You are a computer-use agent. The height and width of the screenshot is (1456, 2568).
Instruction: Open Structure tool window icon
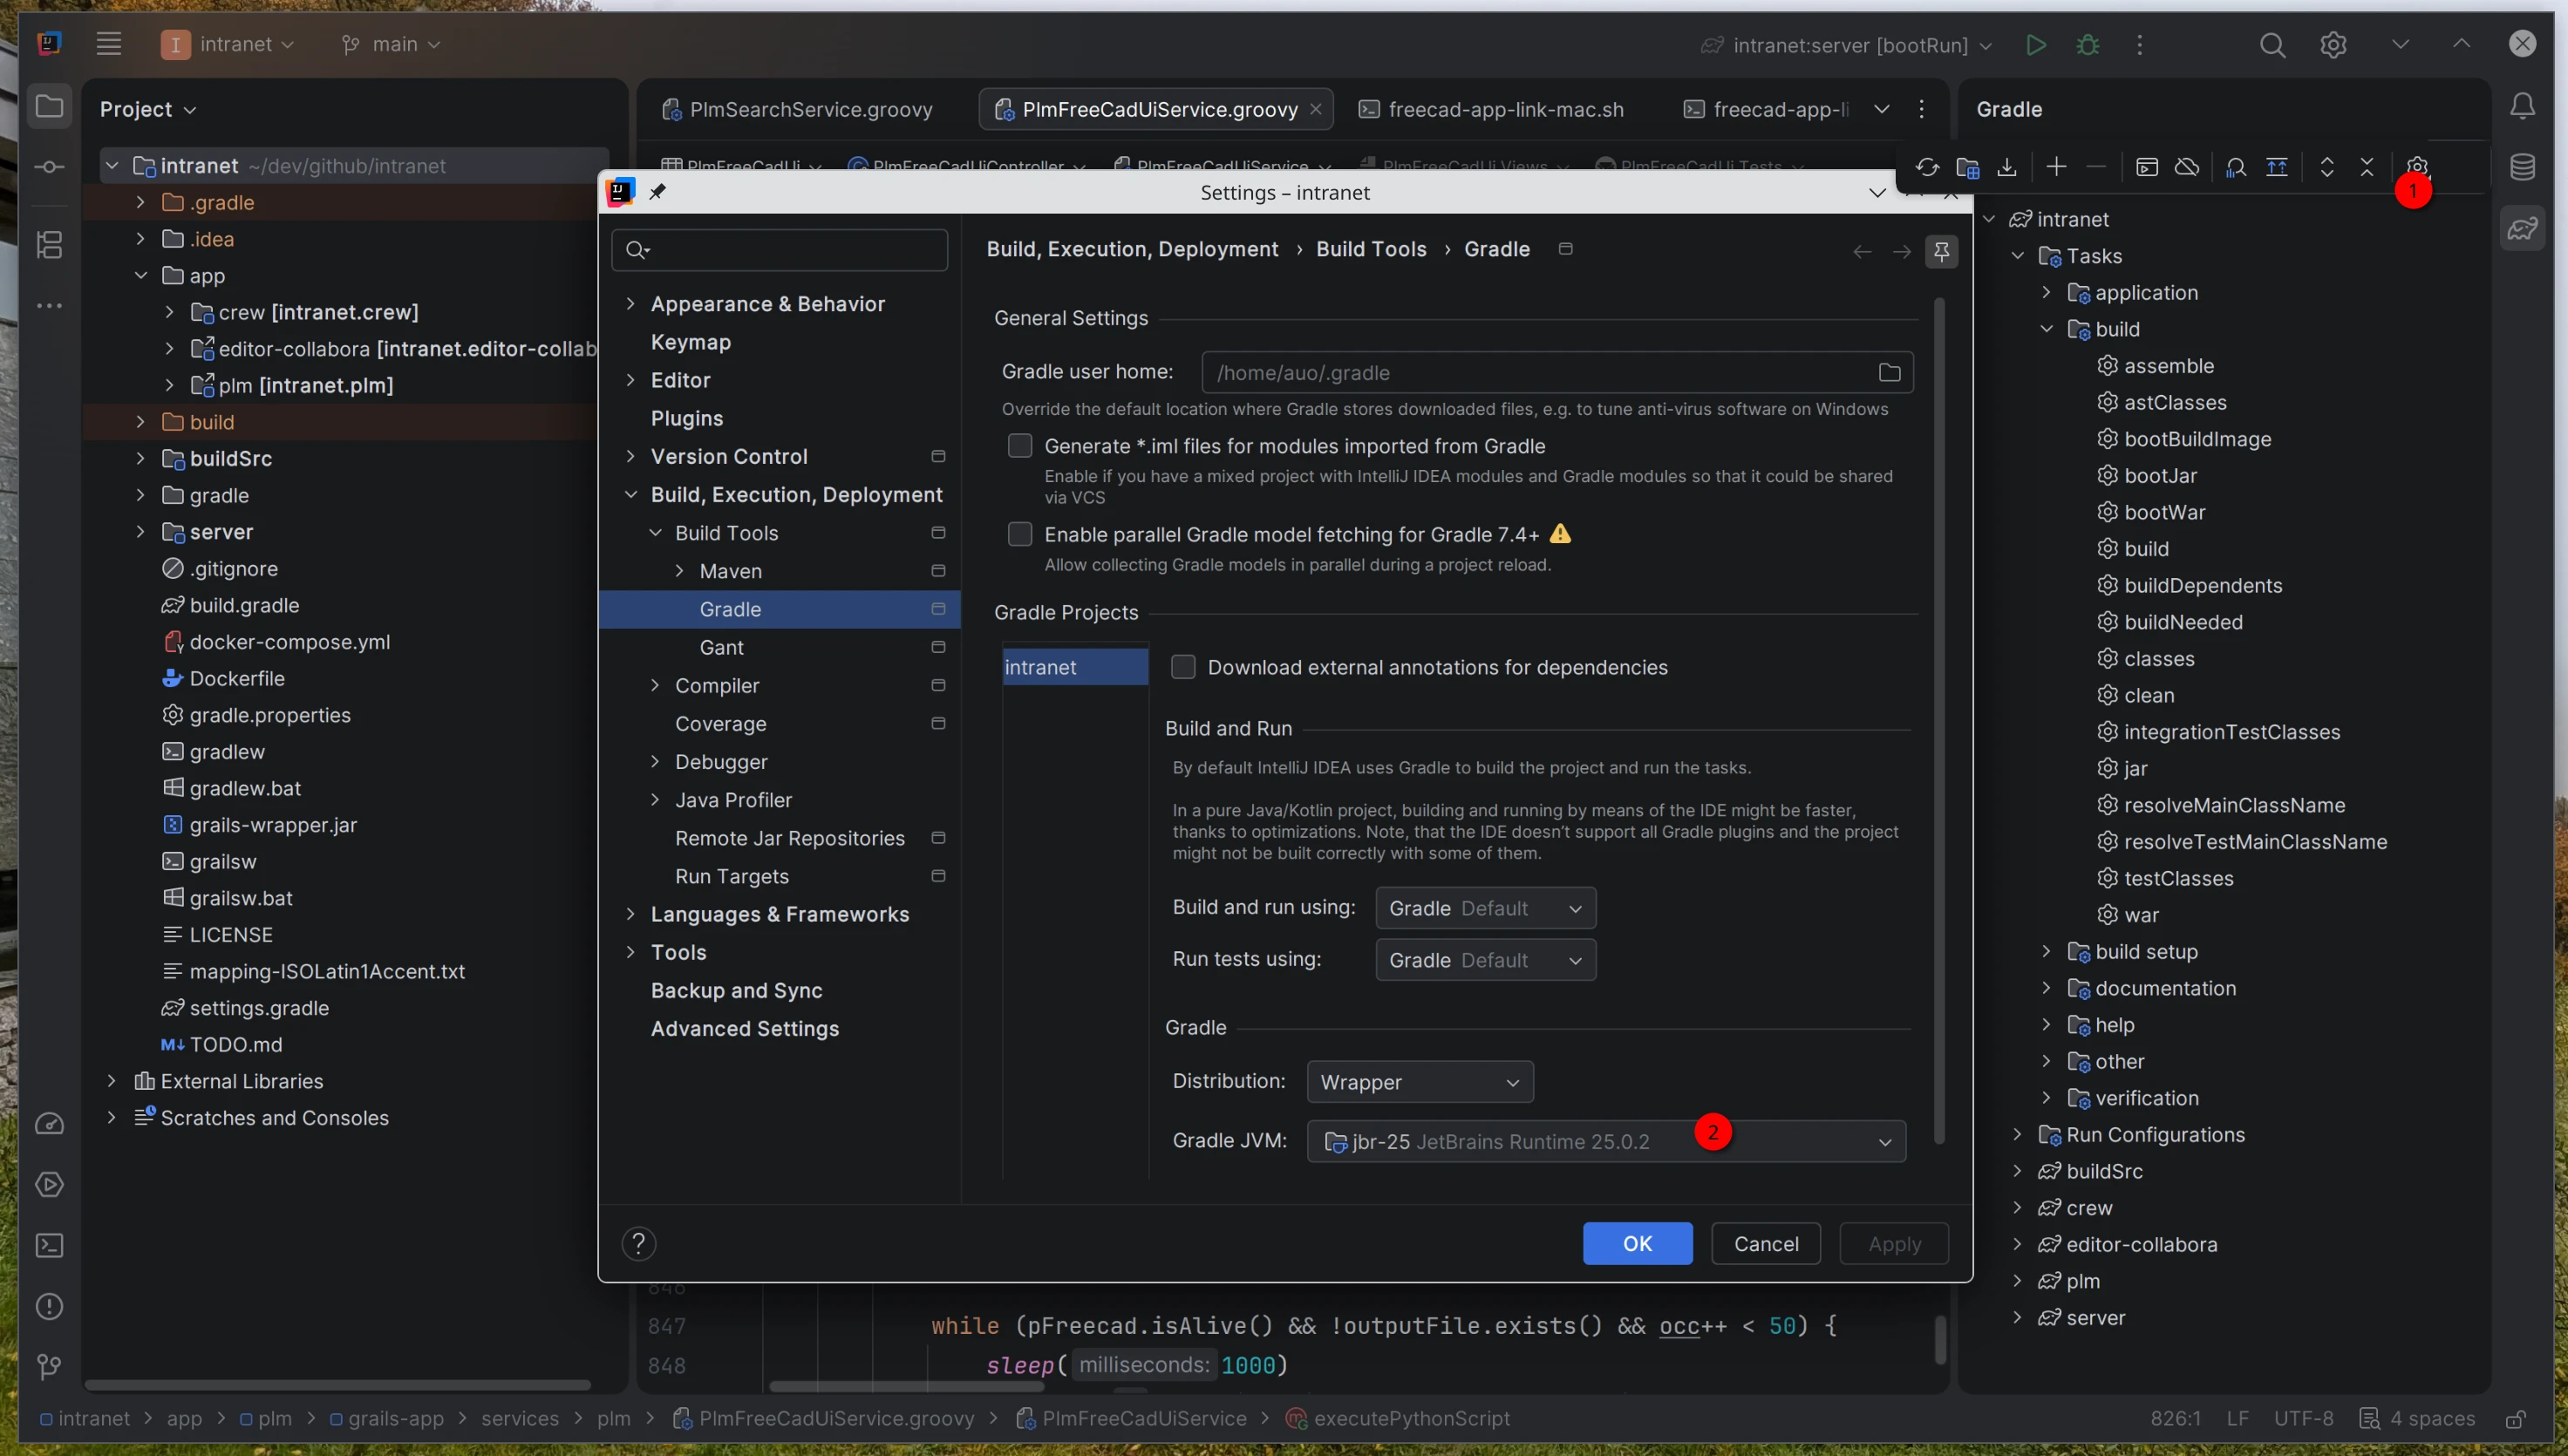(x=49, y=244)
